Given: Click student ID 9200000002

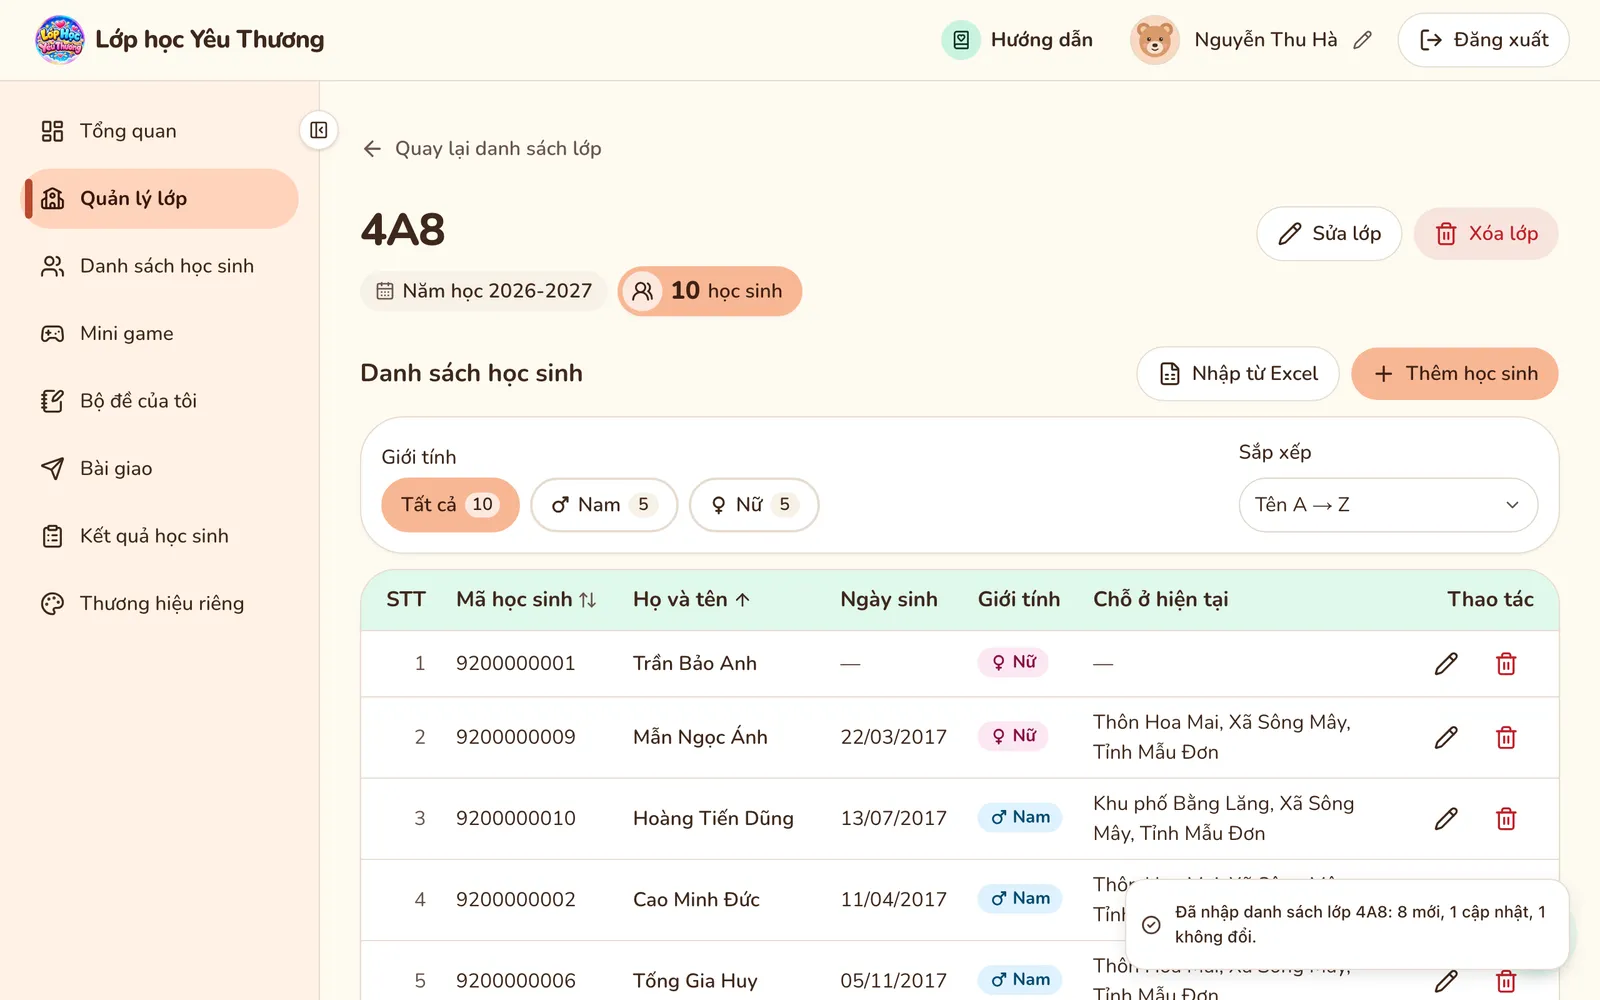Looking at the screenshot, I should tap(516, 900).
